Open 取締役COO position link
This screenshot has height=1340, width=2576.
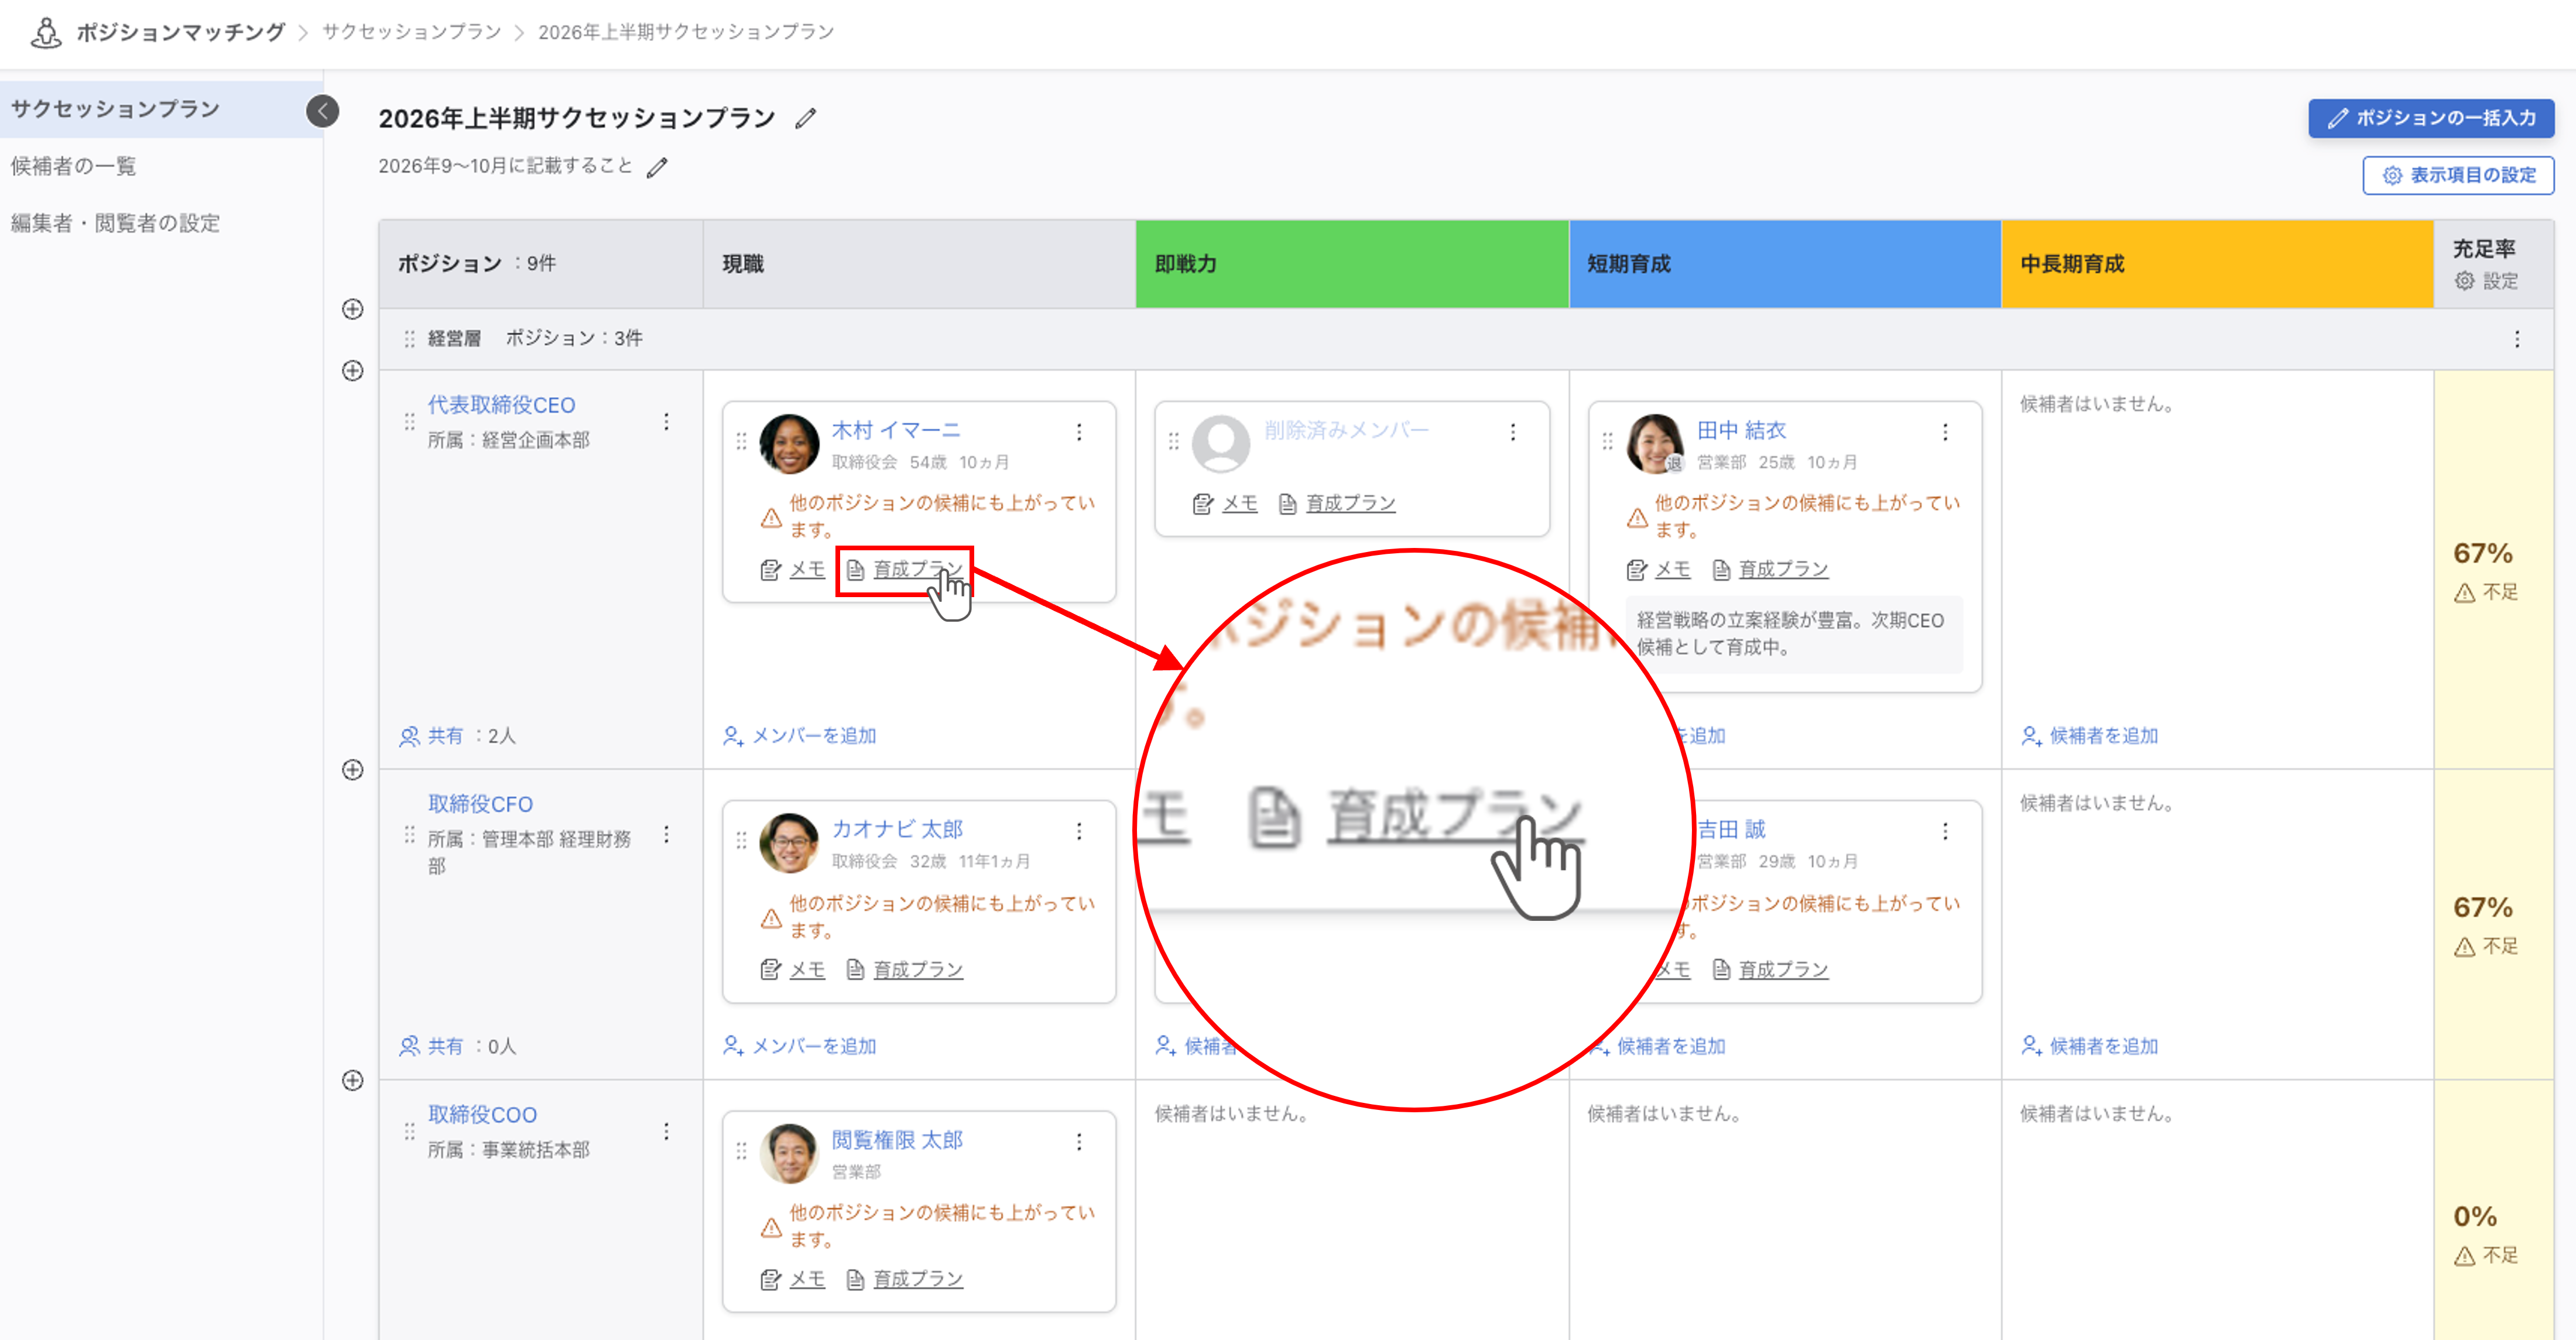click(x=482, y=1114)
